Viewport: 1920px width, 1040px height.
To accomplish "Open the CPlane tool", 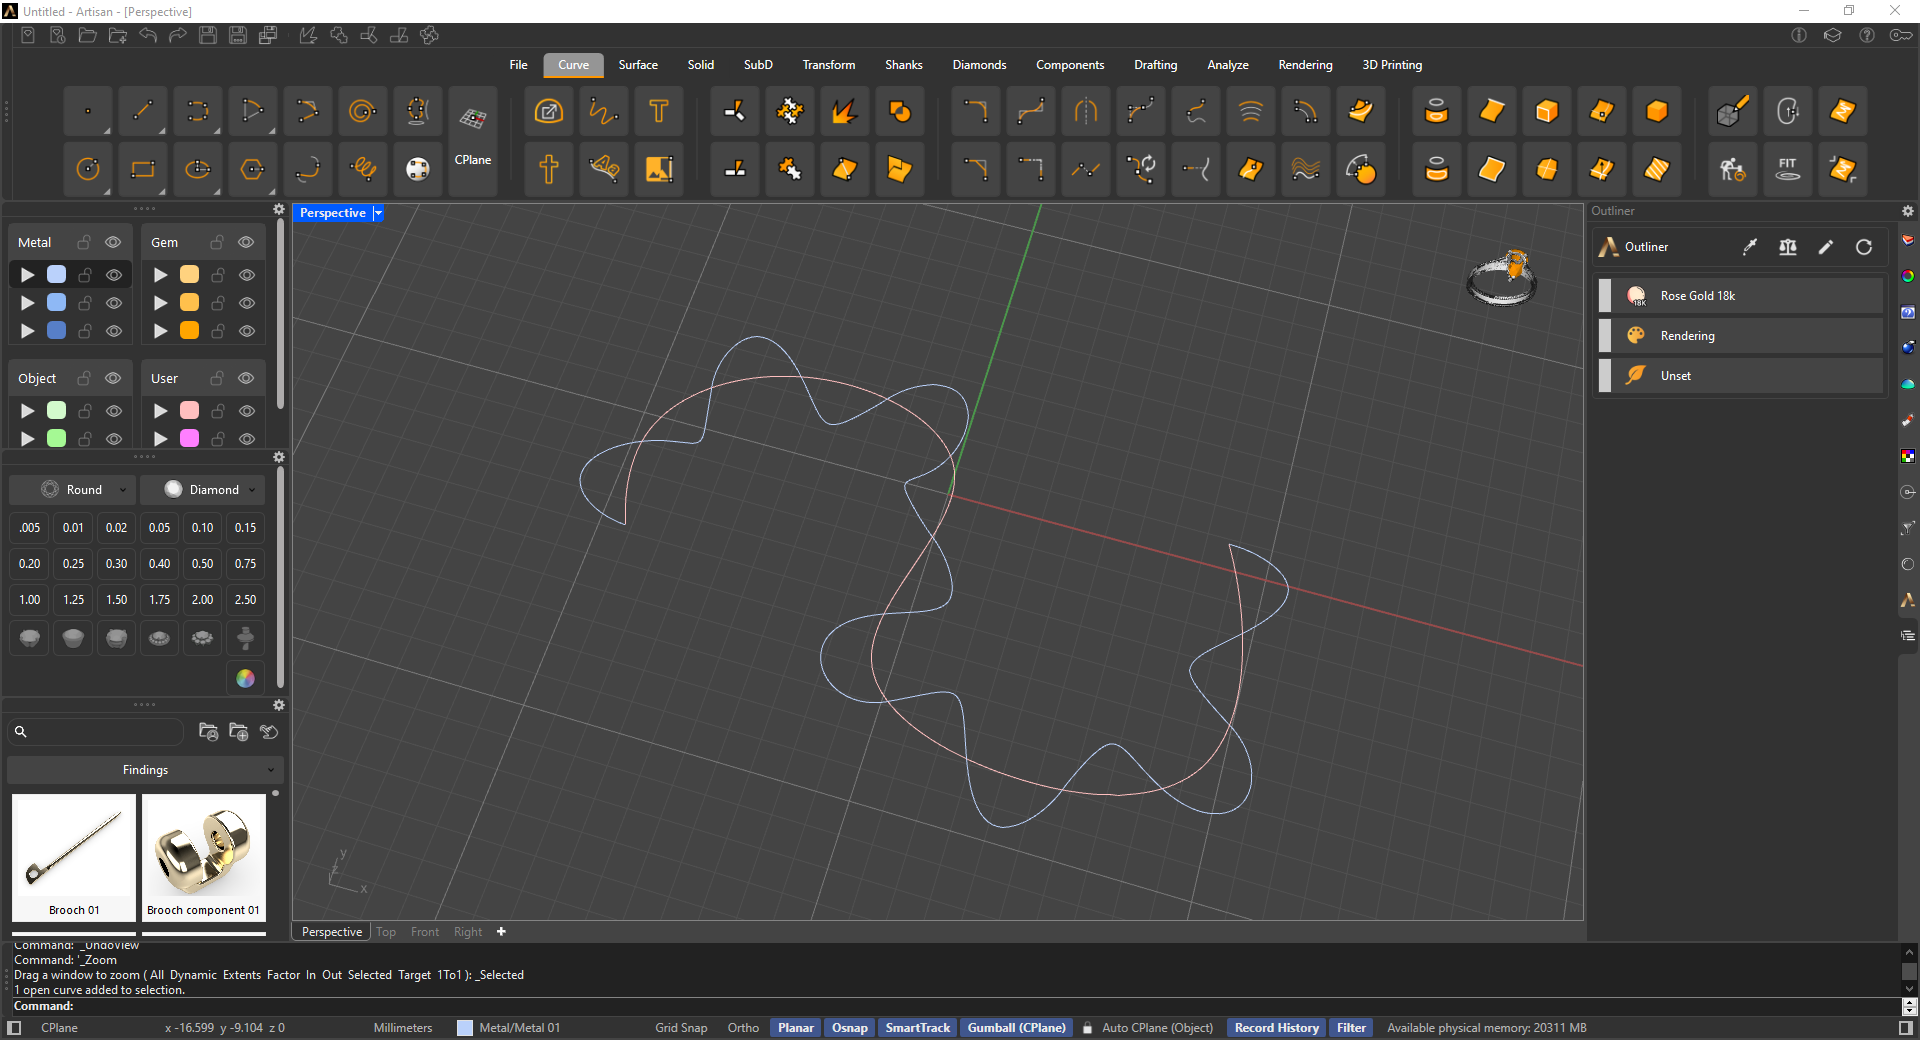I will [473, 139].
